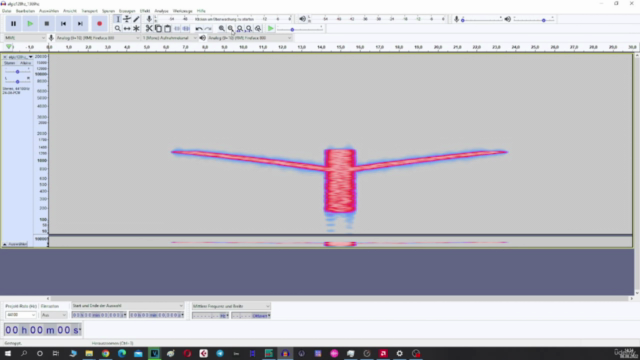Toggle Allein (solo) on the track
This screenshot has height=360, width=640.
tap(25, 63)
